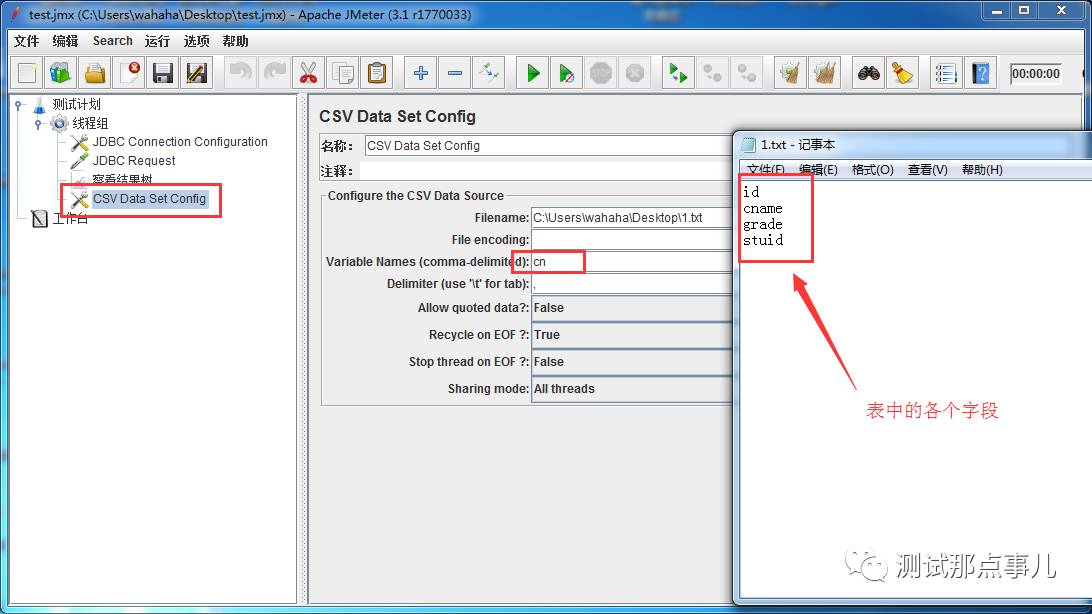Select 测试计划 in the tree

(x=77, y=104)
